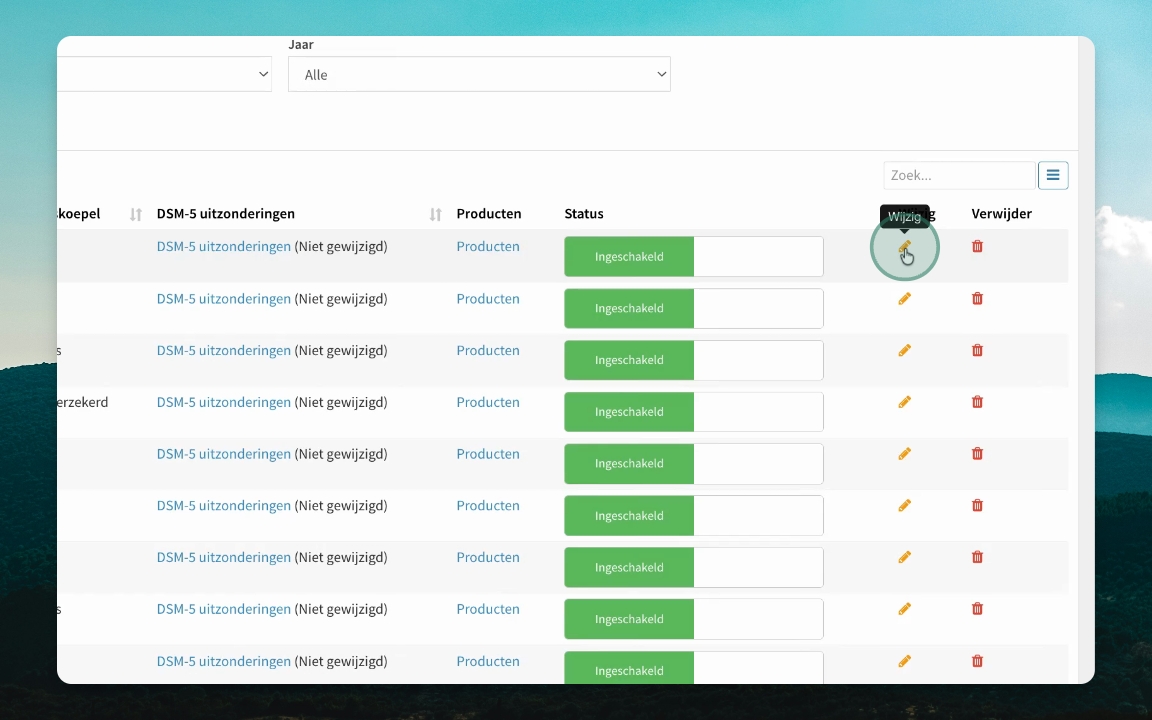Open the seventh row's edit pencil

coord(904,557)
